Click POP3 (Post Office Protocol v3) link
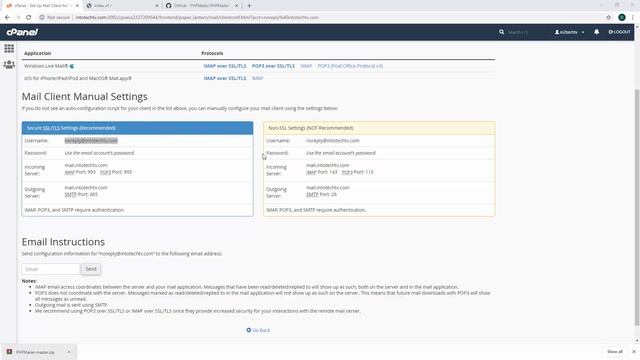640x360 pixels. click(x=350, y=66)
